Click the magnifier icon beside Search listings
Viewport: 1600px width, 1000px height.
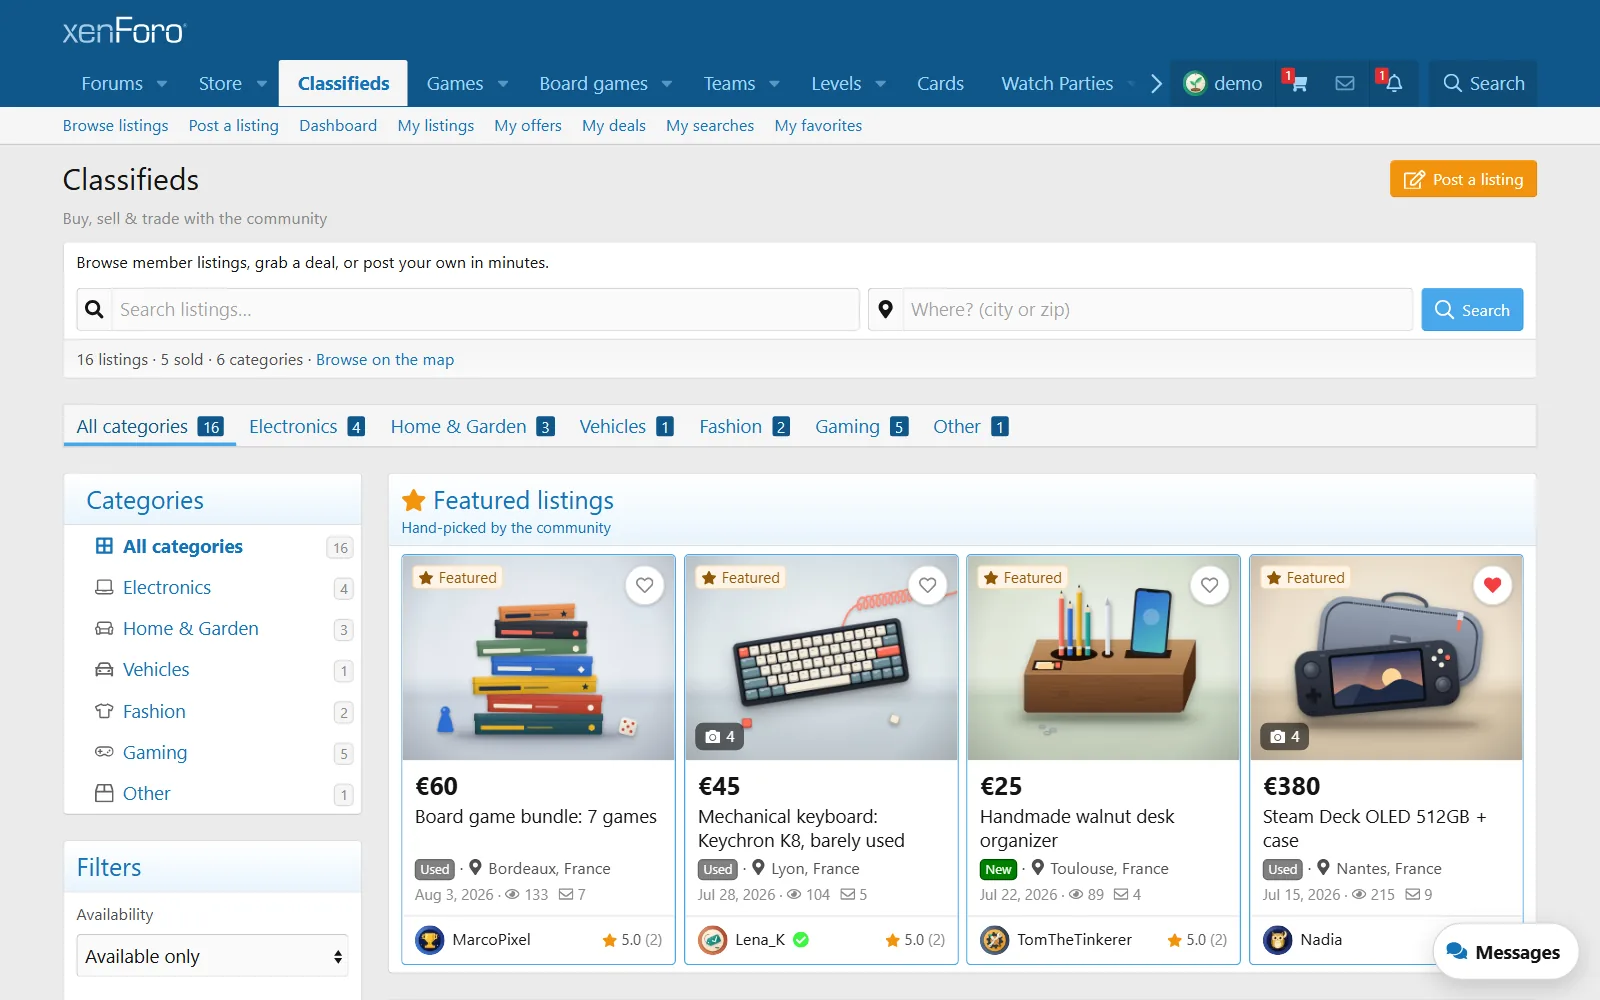pyautogui.click(x=94, y=310)
